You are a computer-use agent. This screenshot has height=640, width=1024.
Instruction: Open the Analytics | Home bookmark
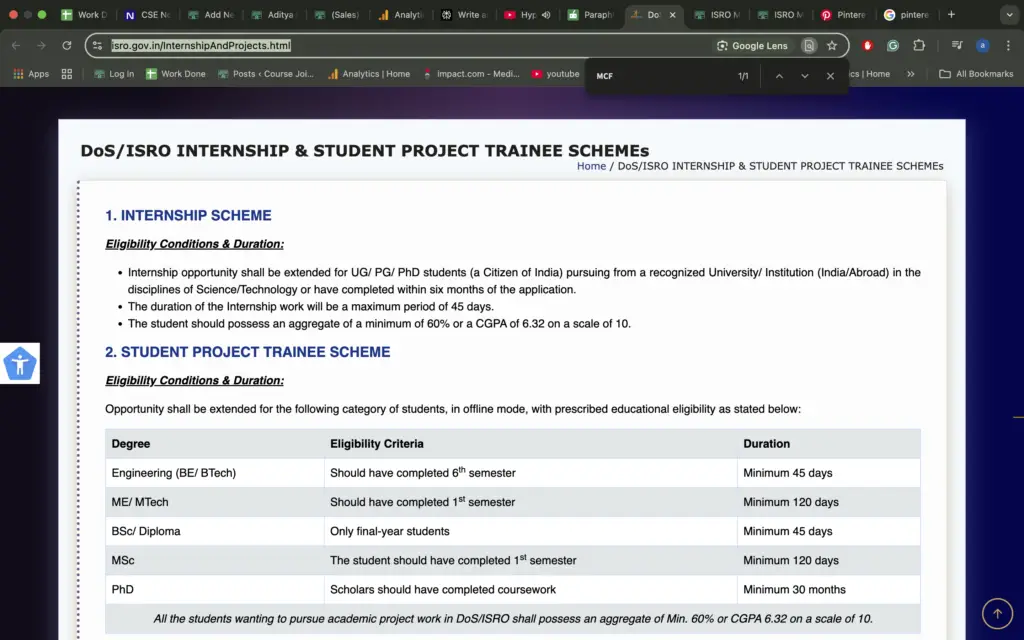[x=369, y=74]
